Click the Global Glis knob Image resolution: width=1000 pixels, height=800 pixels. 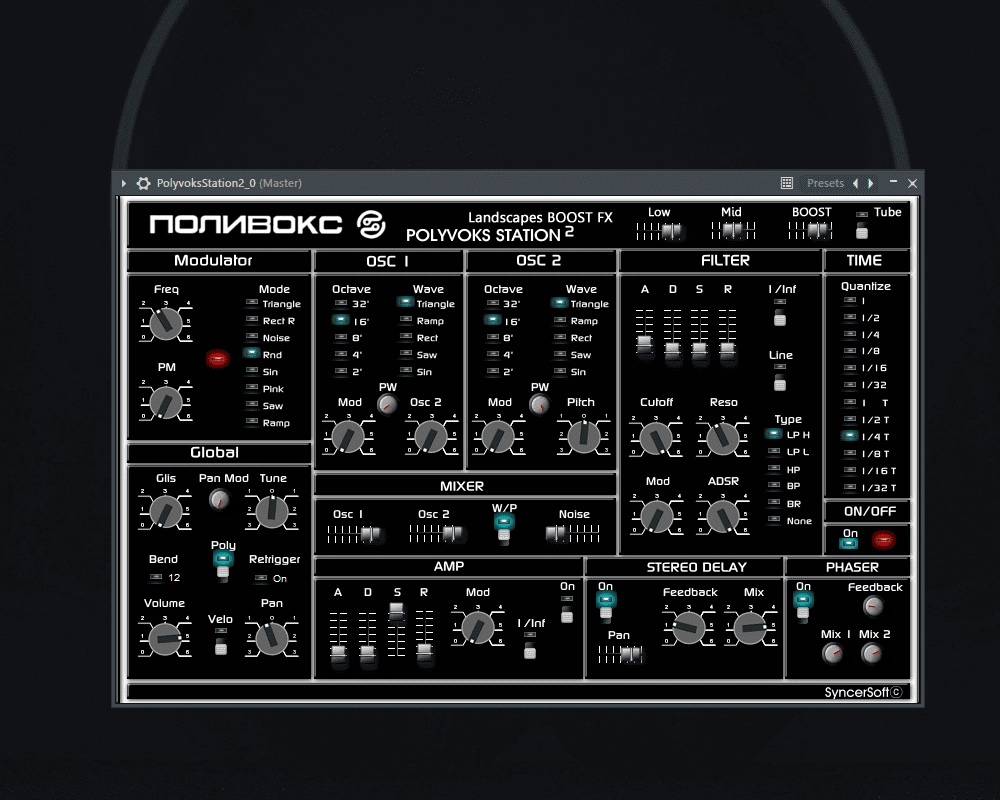point(165,511)
